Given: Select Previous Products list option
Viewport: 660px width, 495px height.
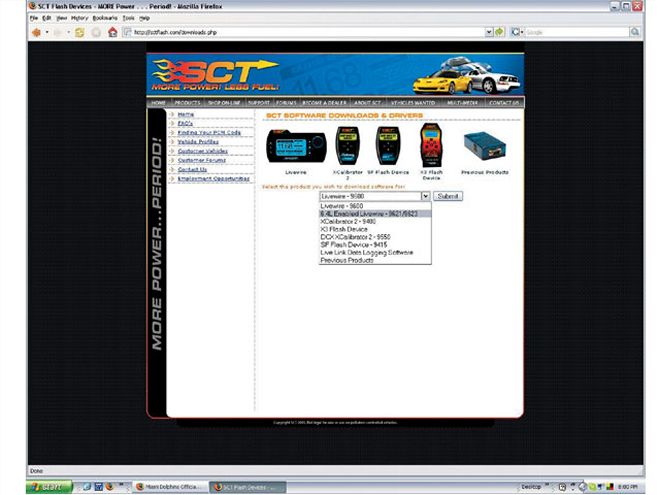Looking at the screenshot, I should [x=375, y=260].
